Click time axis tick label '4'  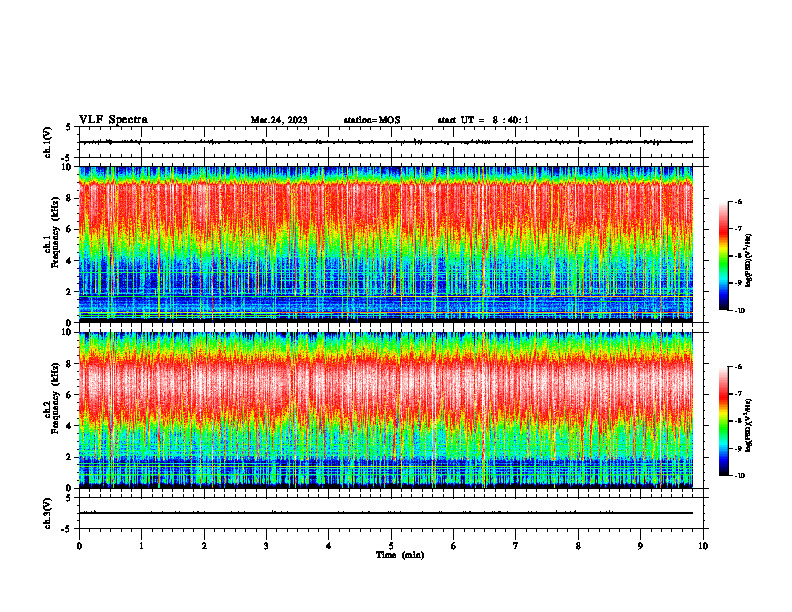[329, 546]
